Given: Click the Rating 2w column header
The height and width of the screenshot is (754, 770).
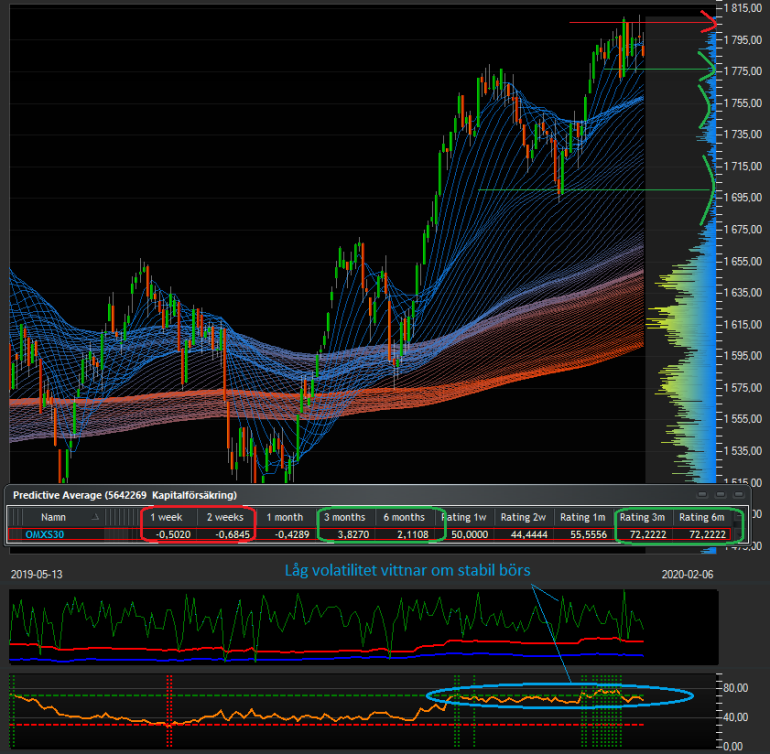Looking at the screenshot, I should pos(523,517).
